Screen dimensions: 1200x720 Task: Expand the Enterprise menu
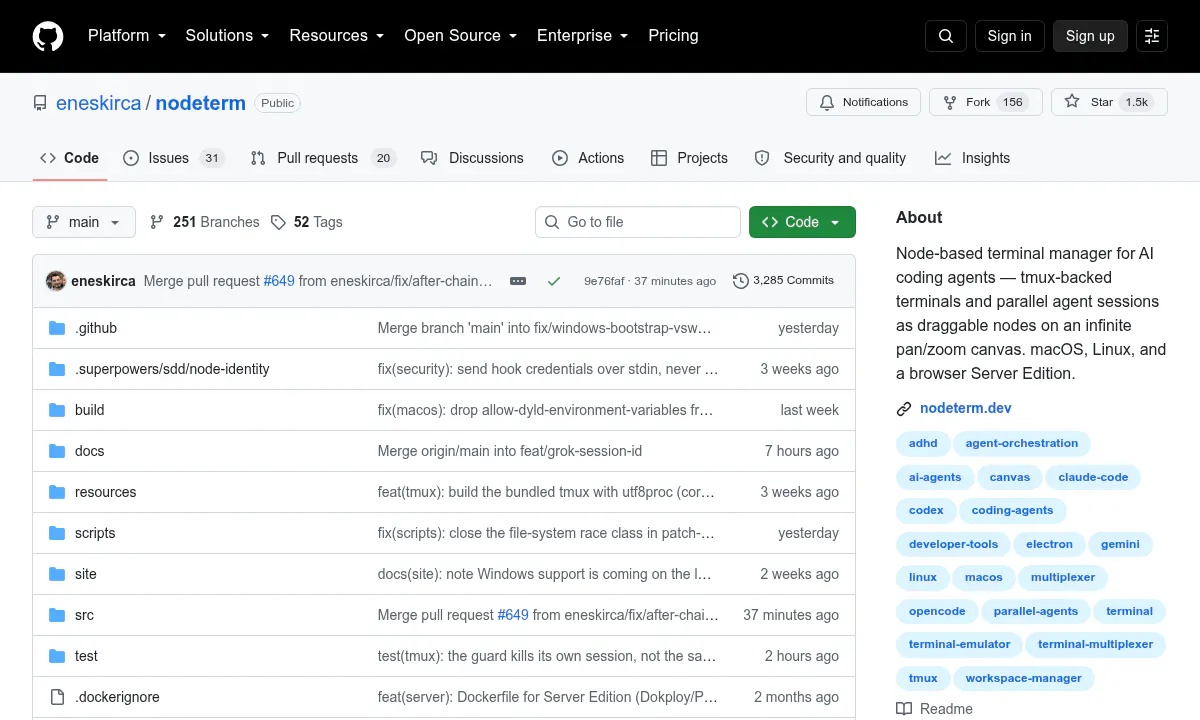pos(583,36)
